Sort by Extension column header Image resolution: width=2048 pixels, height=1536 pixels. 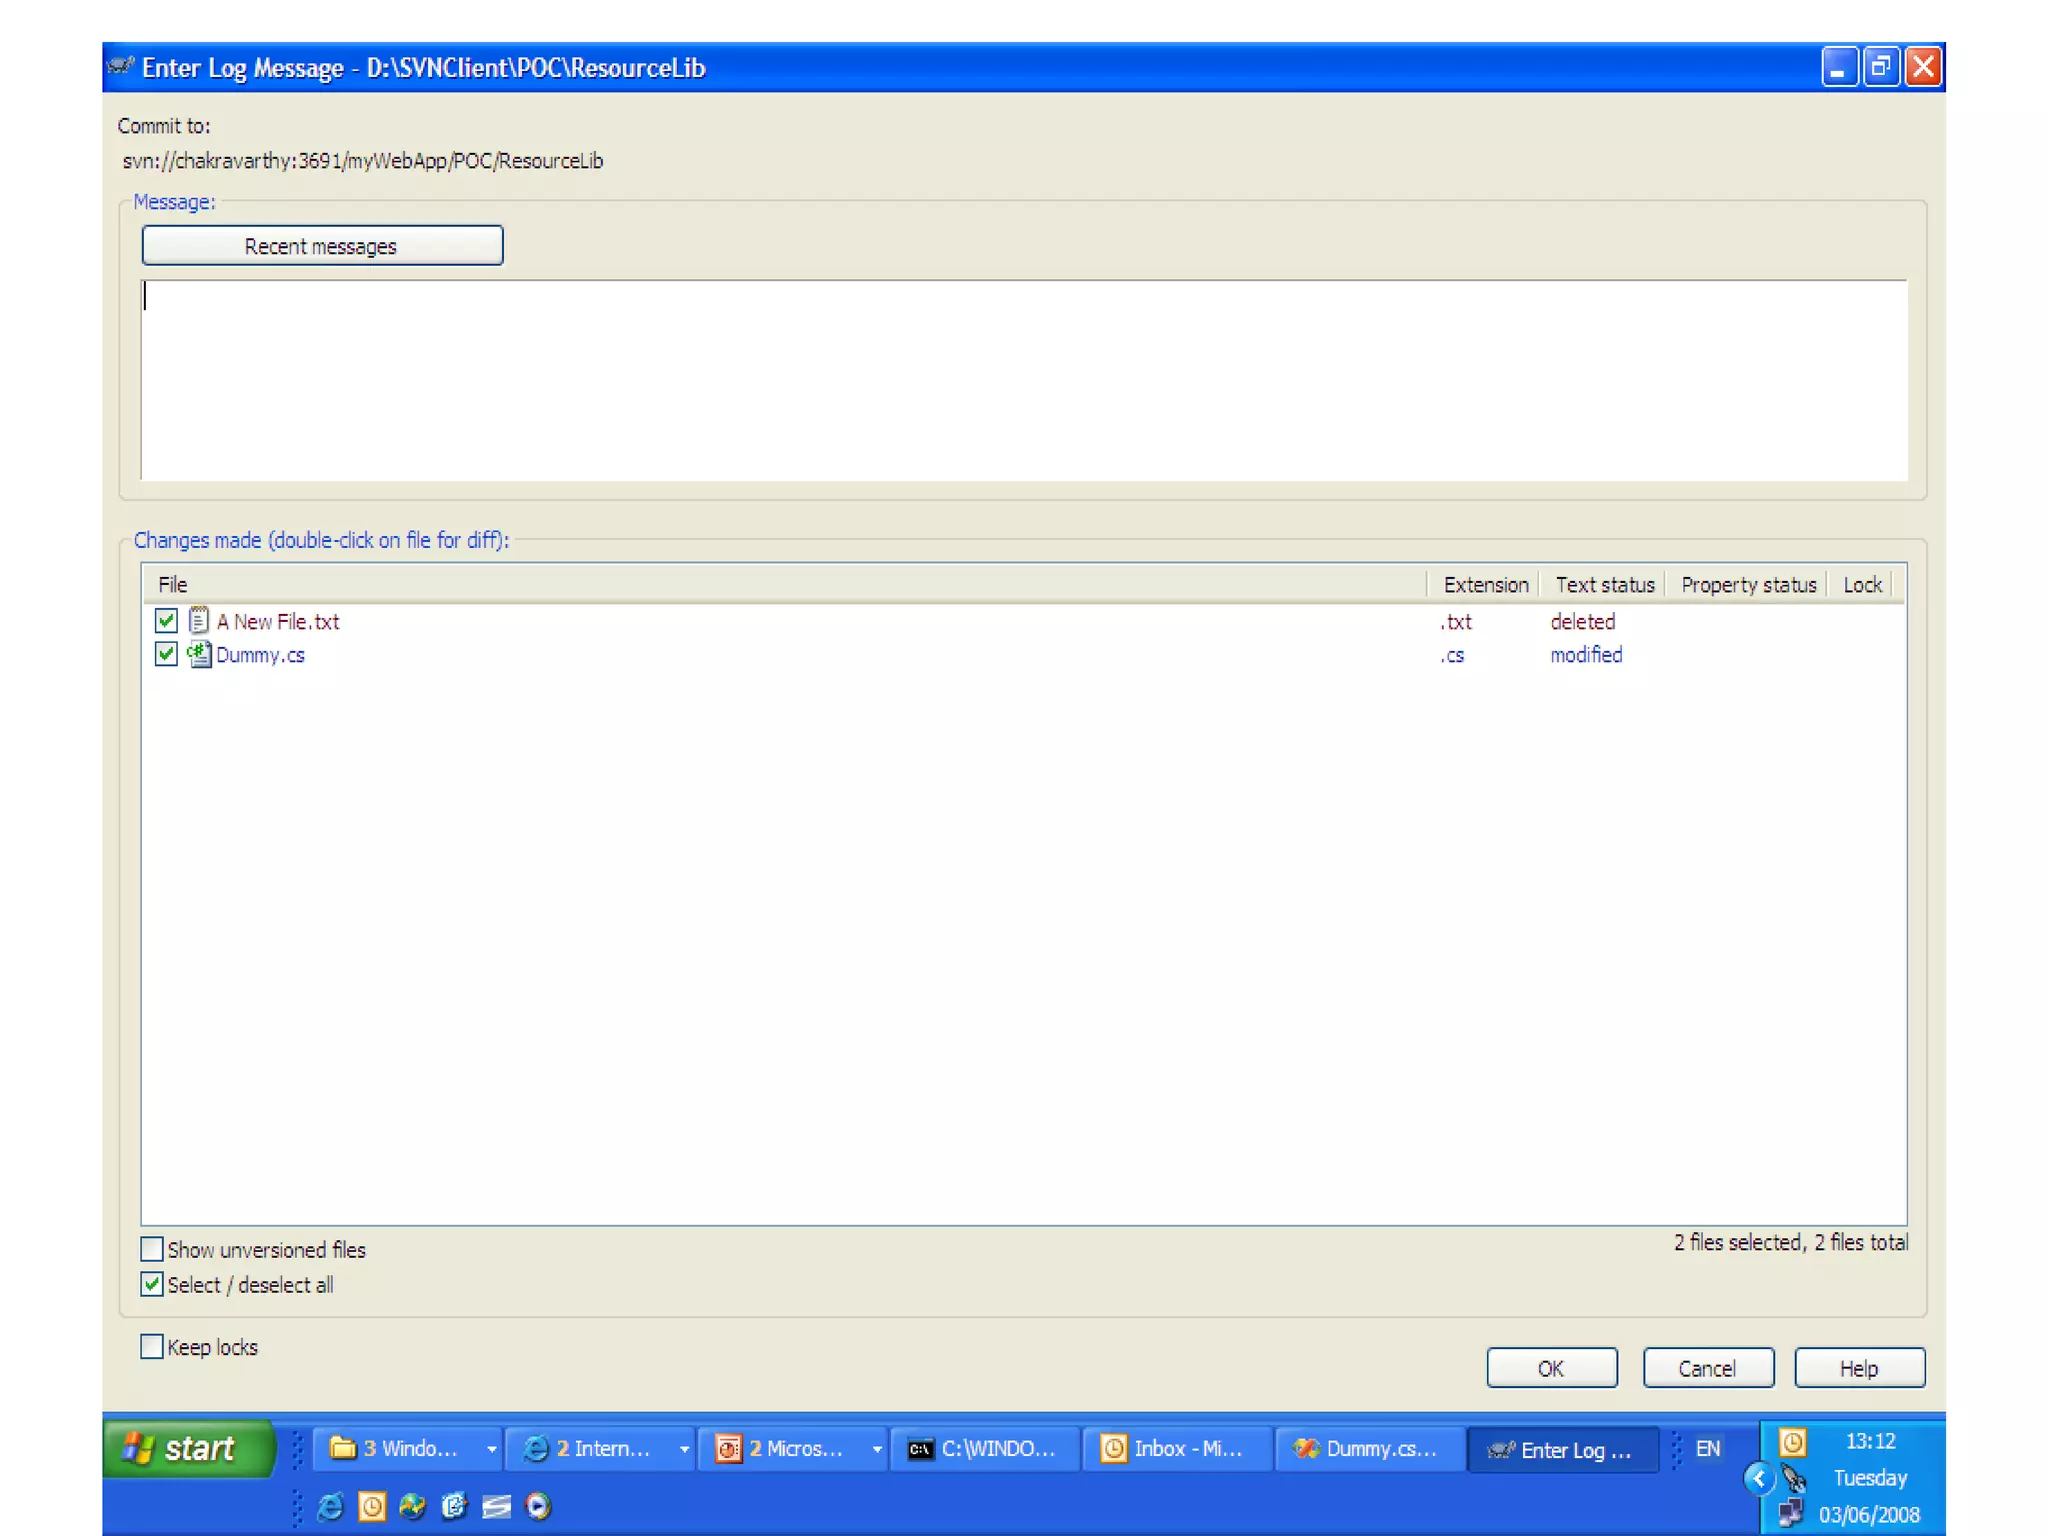(x=1485, y=585)
